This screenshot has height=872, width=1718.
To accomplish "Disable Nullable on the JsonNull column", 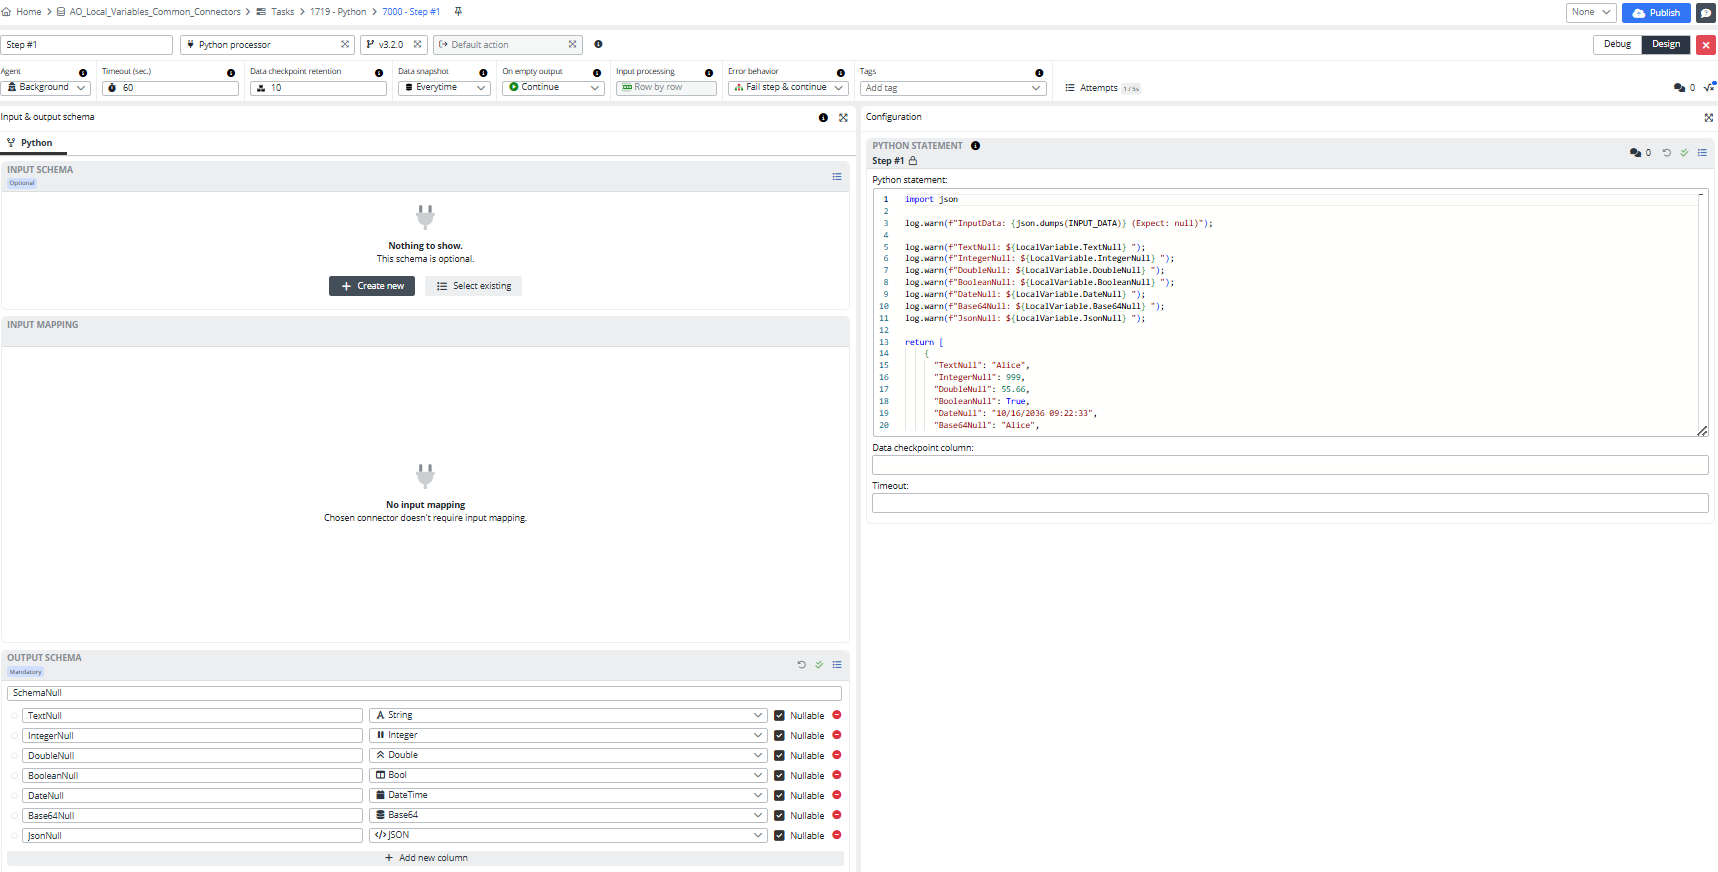I will point(779,836).
